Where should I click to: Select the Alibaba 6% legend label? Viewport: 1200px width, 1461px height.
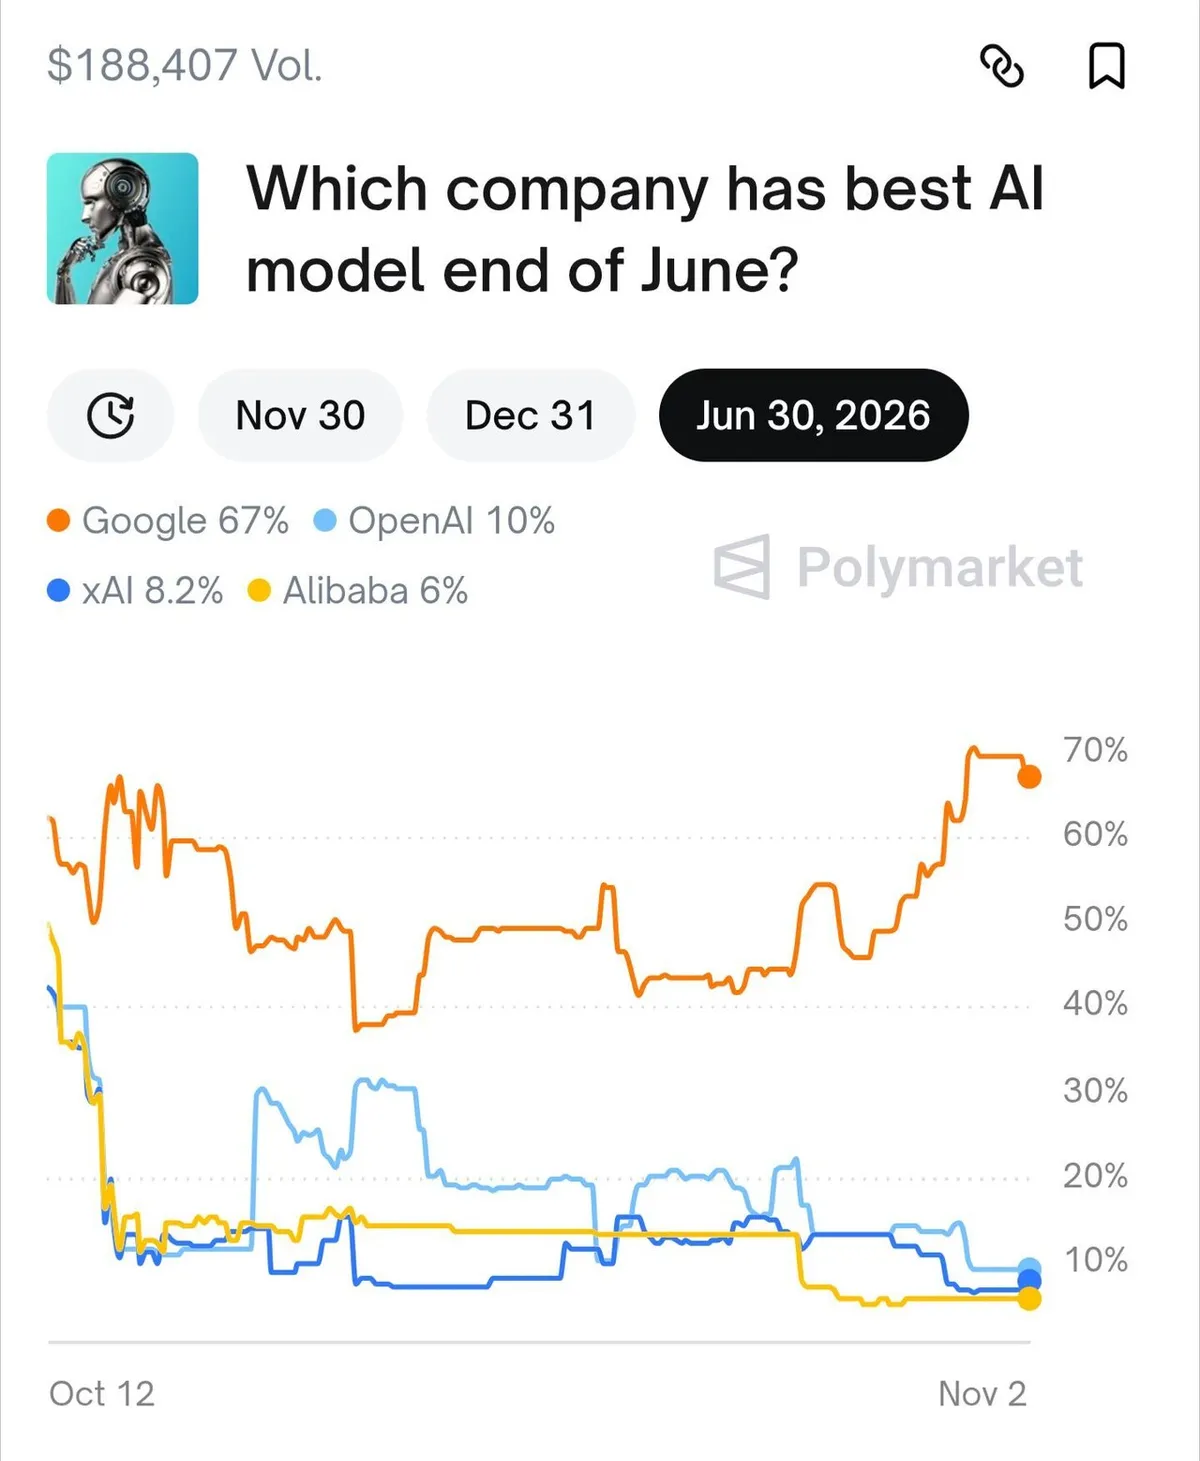[x=375, y=591]
